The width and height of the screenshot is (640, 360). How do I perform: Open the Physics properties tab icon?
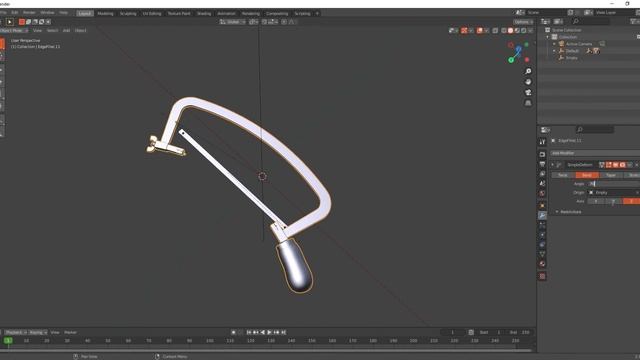[542, 235]
